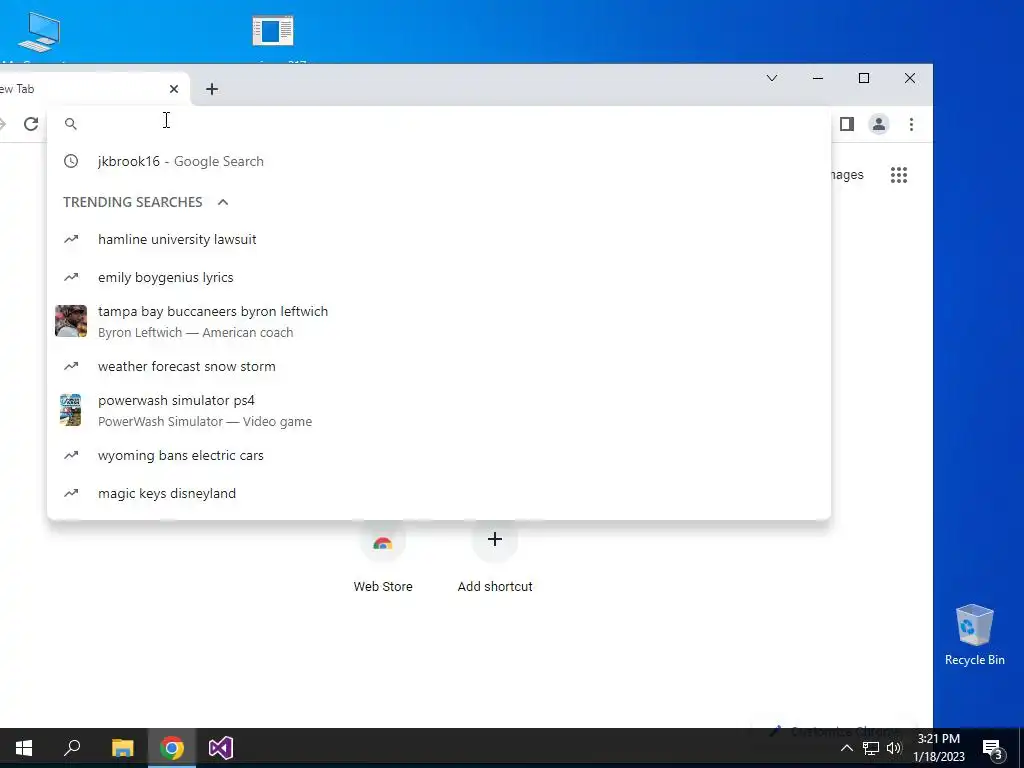Screen dimensions: 1024x768
Task: Pick weather forecast snow storm suggestion
Action: point(439,366)
